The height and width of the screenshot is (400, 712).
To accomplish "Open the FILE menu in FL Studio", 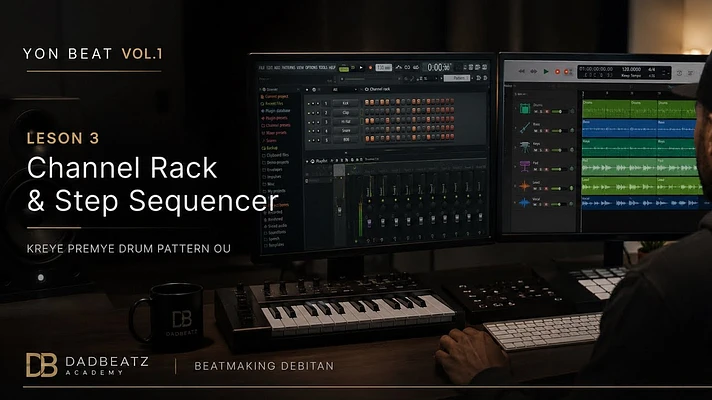I will point(262,68).
